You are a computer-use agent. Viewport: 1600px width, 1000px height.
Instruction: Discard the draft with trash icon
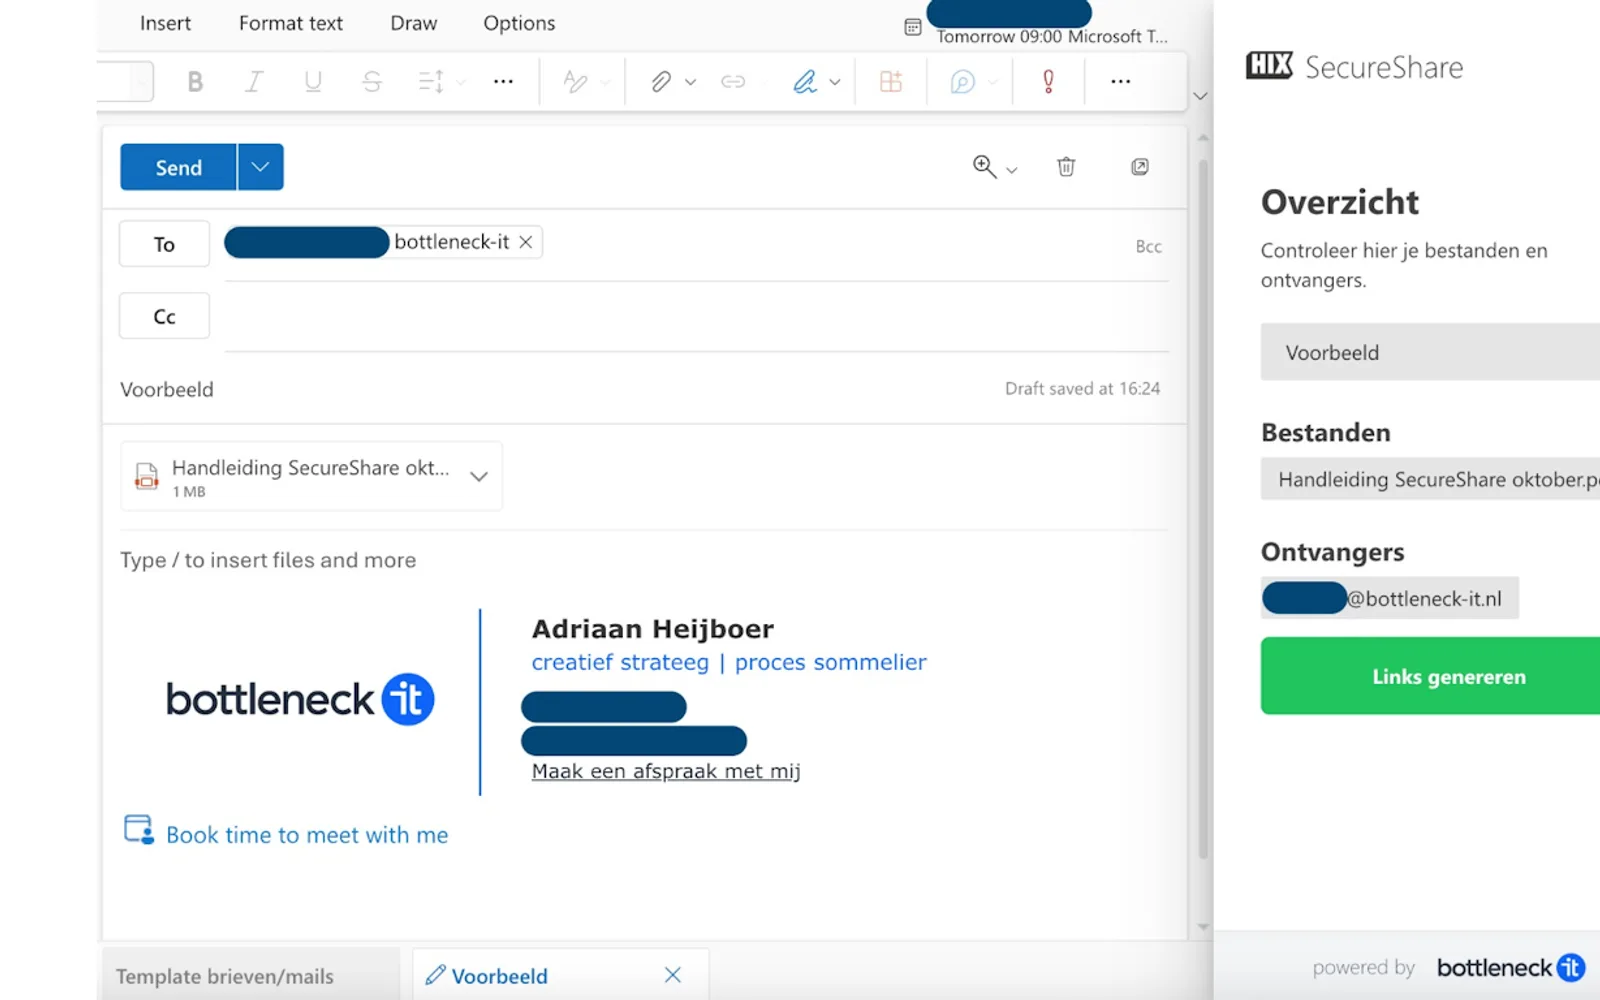[1066, 167]
